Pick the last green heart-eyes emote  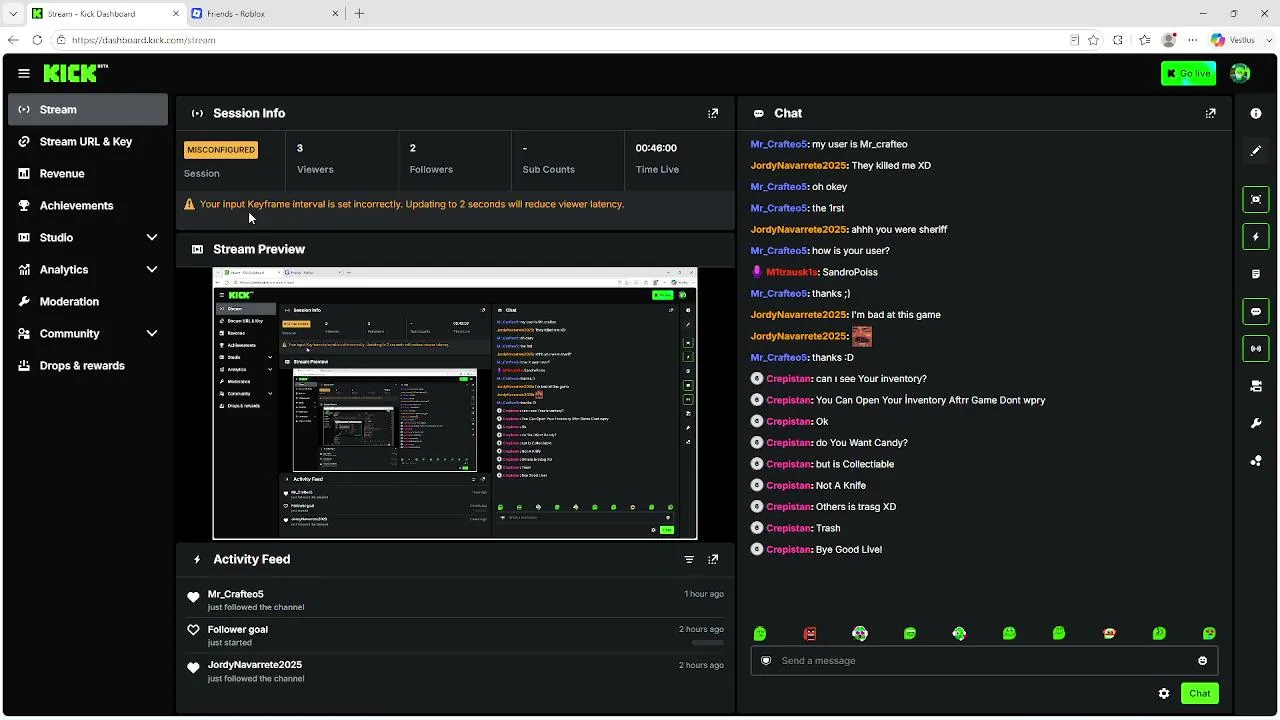[1209, 633]
